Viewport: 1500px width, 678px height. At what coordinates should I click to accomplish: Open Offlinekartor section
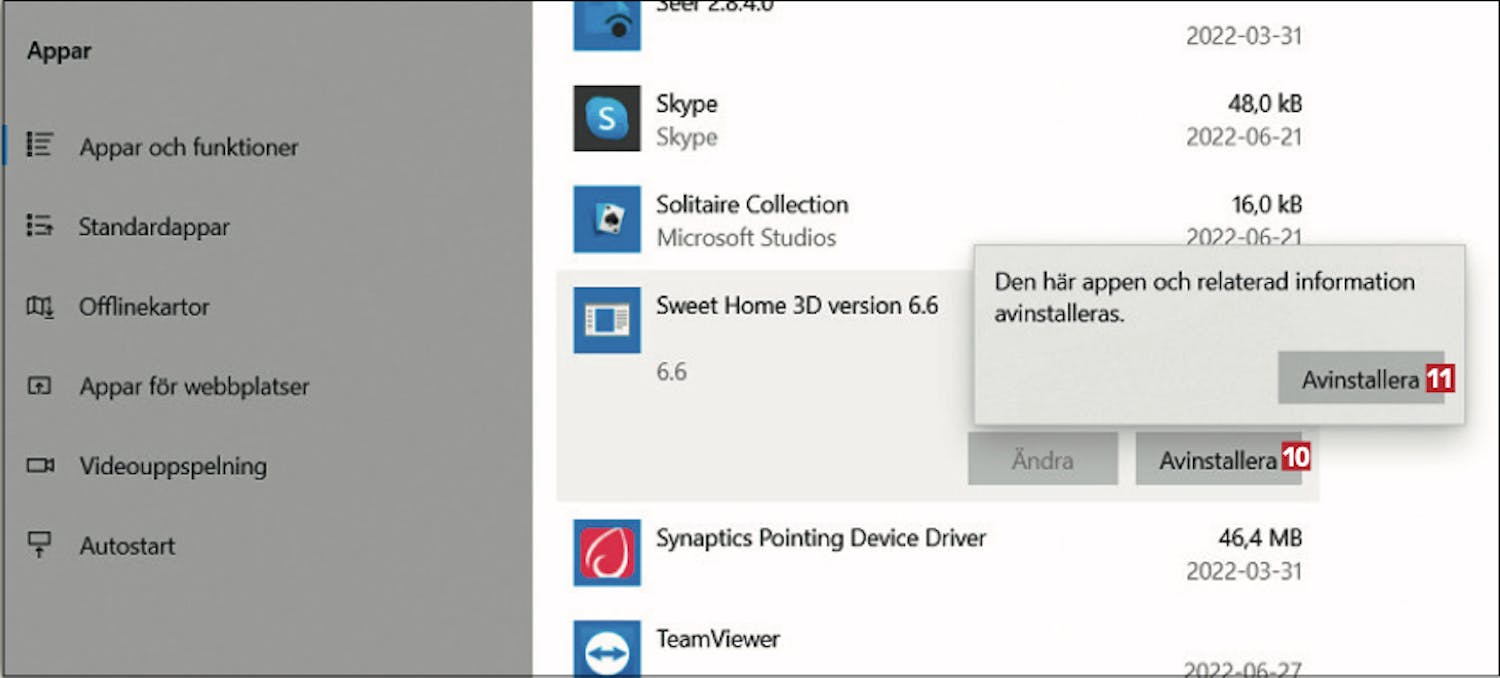tap(144, 306)
